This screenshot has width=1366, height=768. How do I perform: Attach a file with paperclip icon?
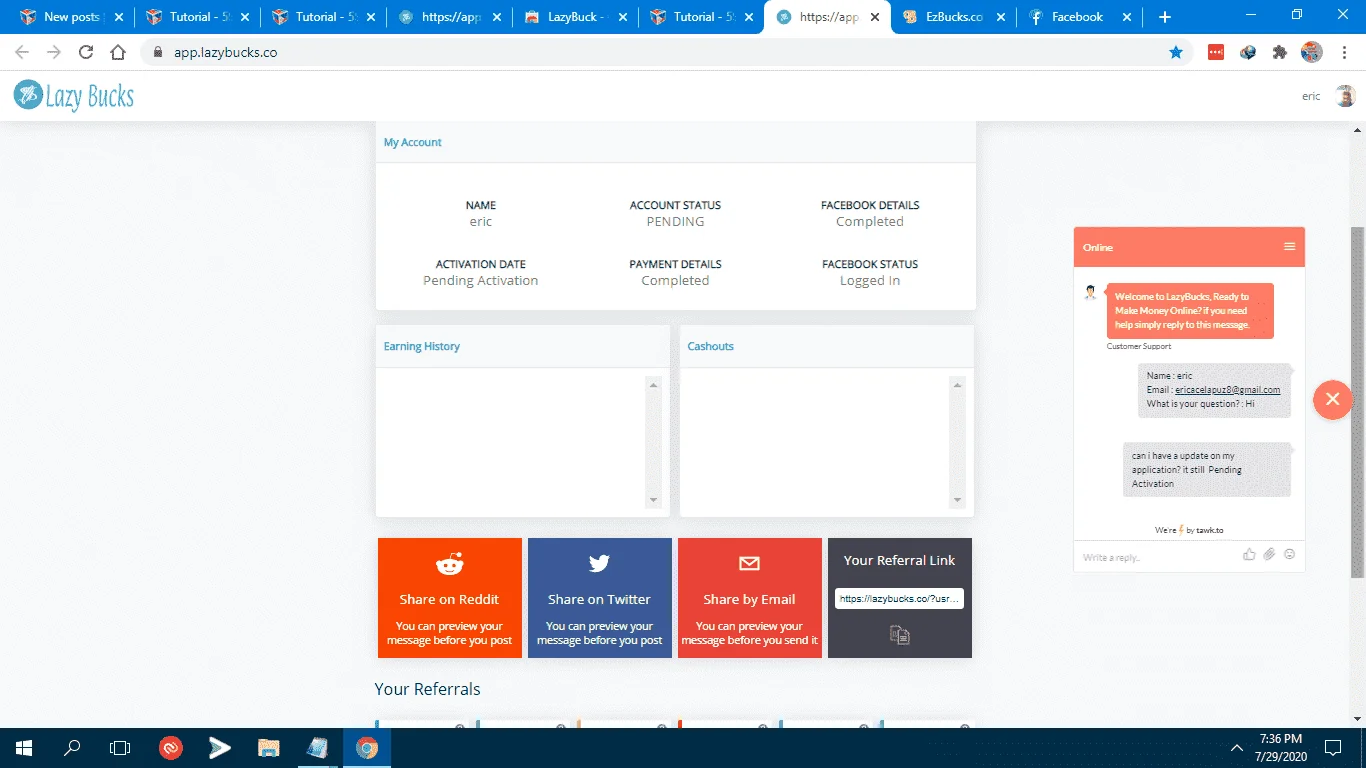tap(1269, 554)
